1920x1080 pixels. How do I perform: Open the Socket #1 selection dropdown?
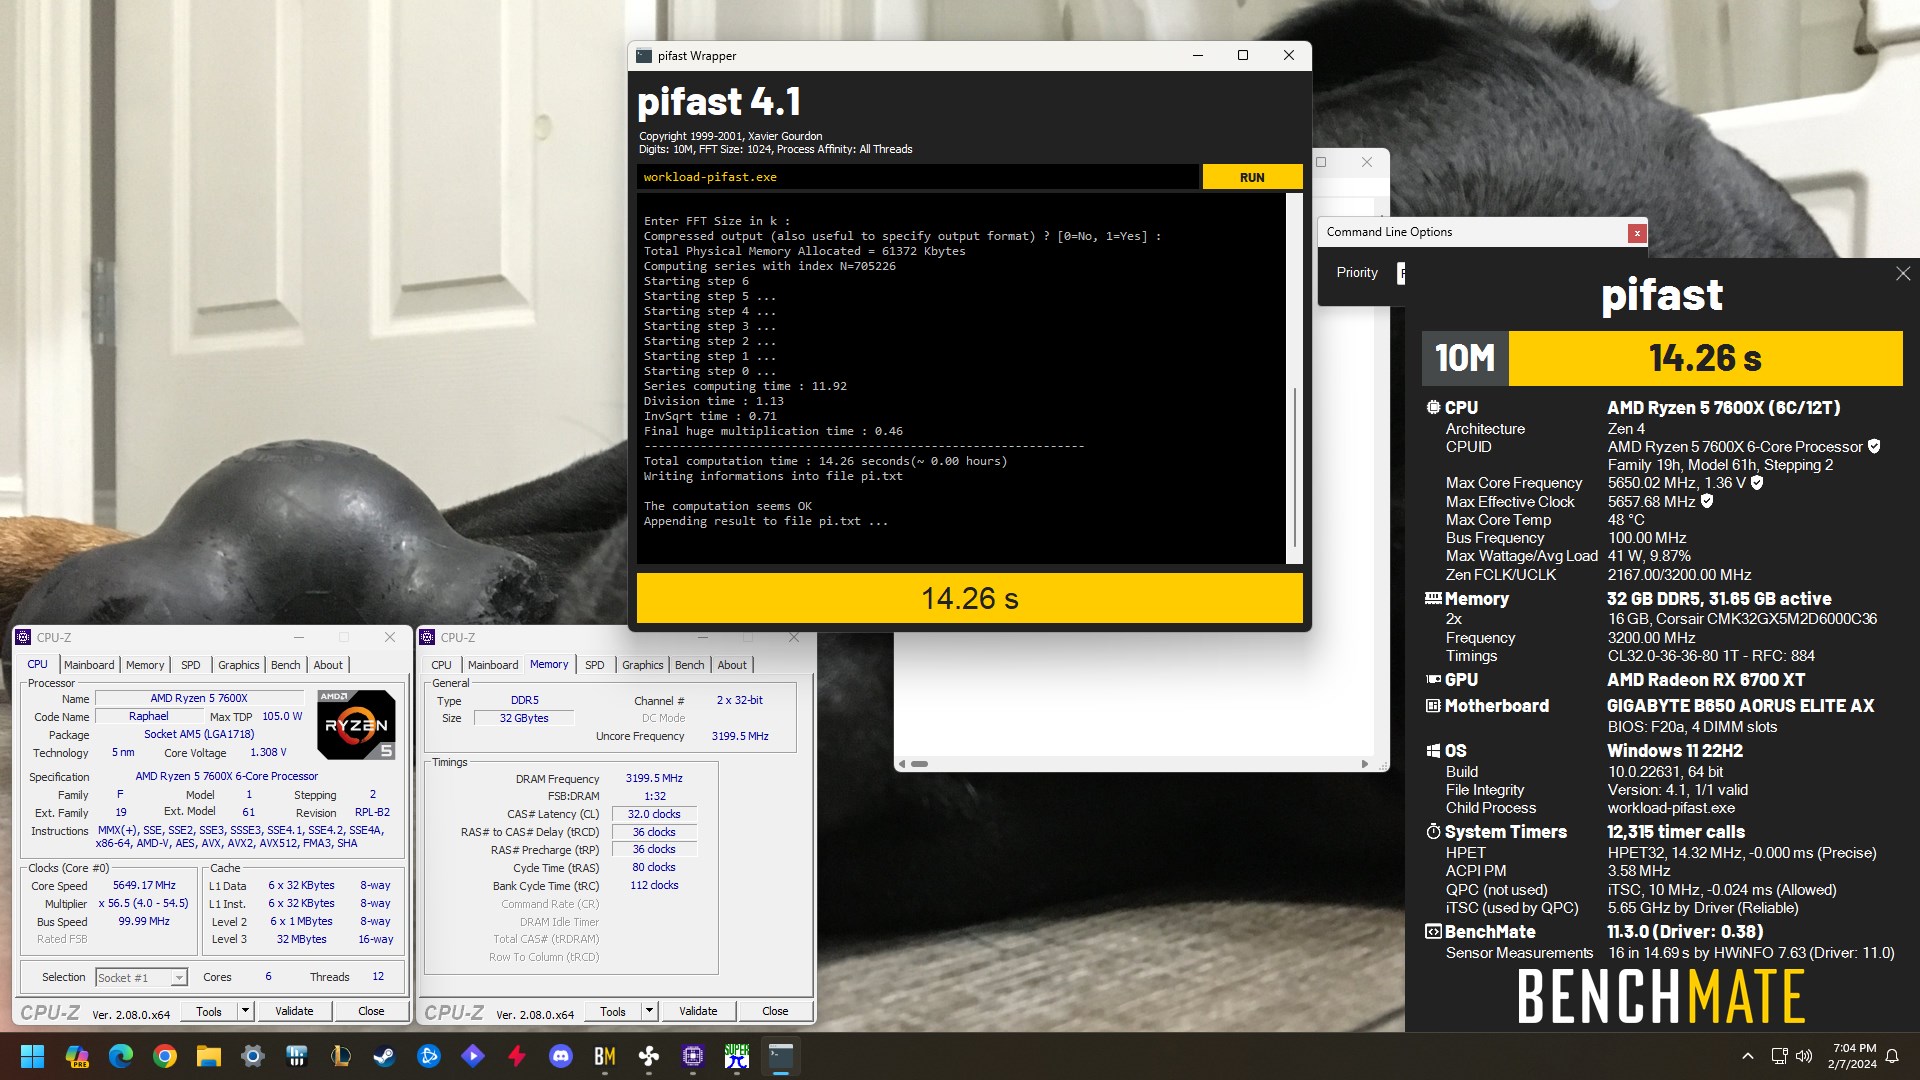141,977
